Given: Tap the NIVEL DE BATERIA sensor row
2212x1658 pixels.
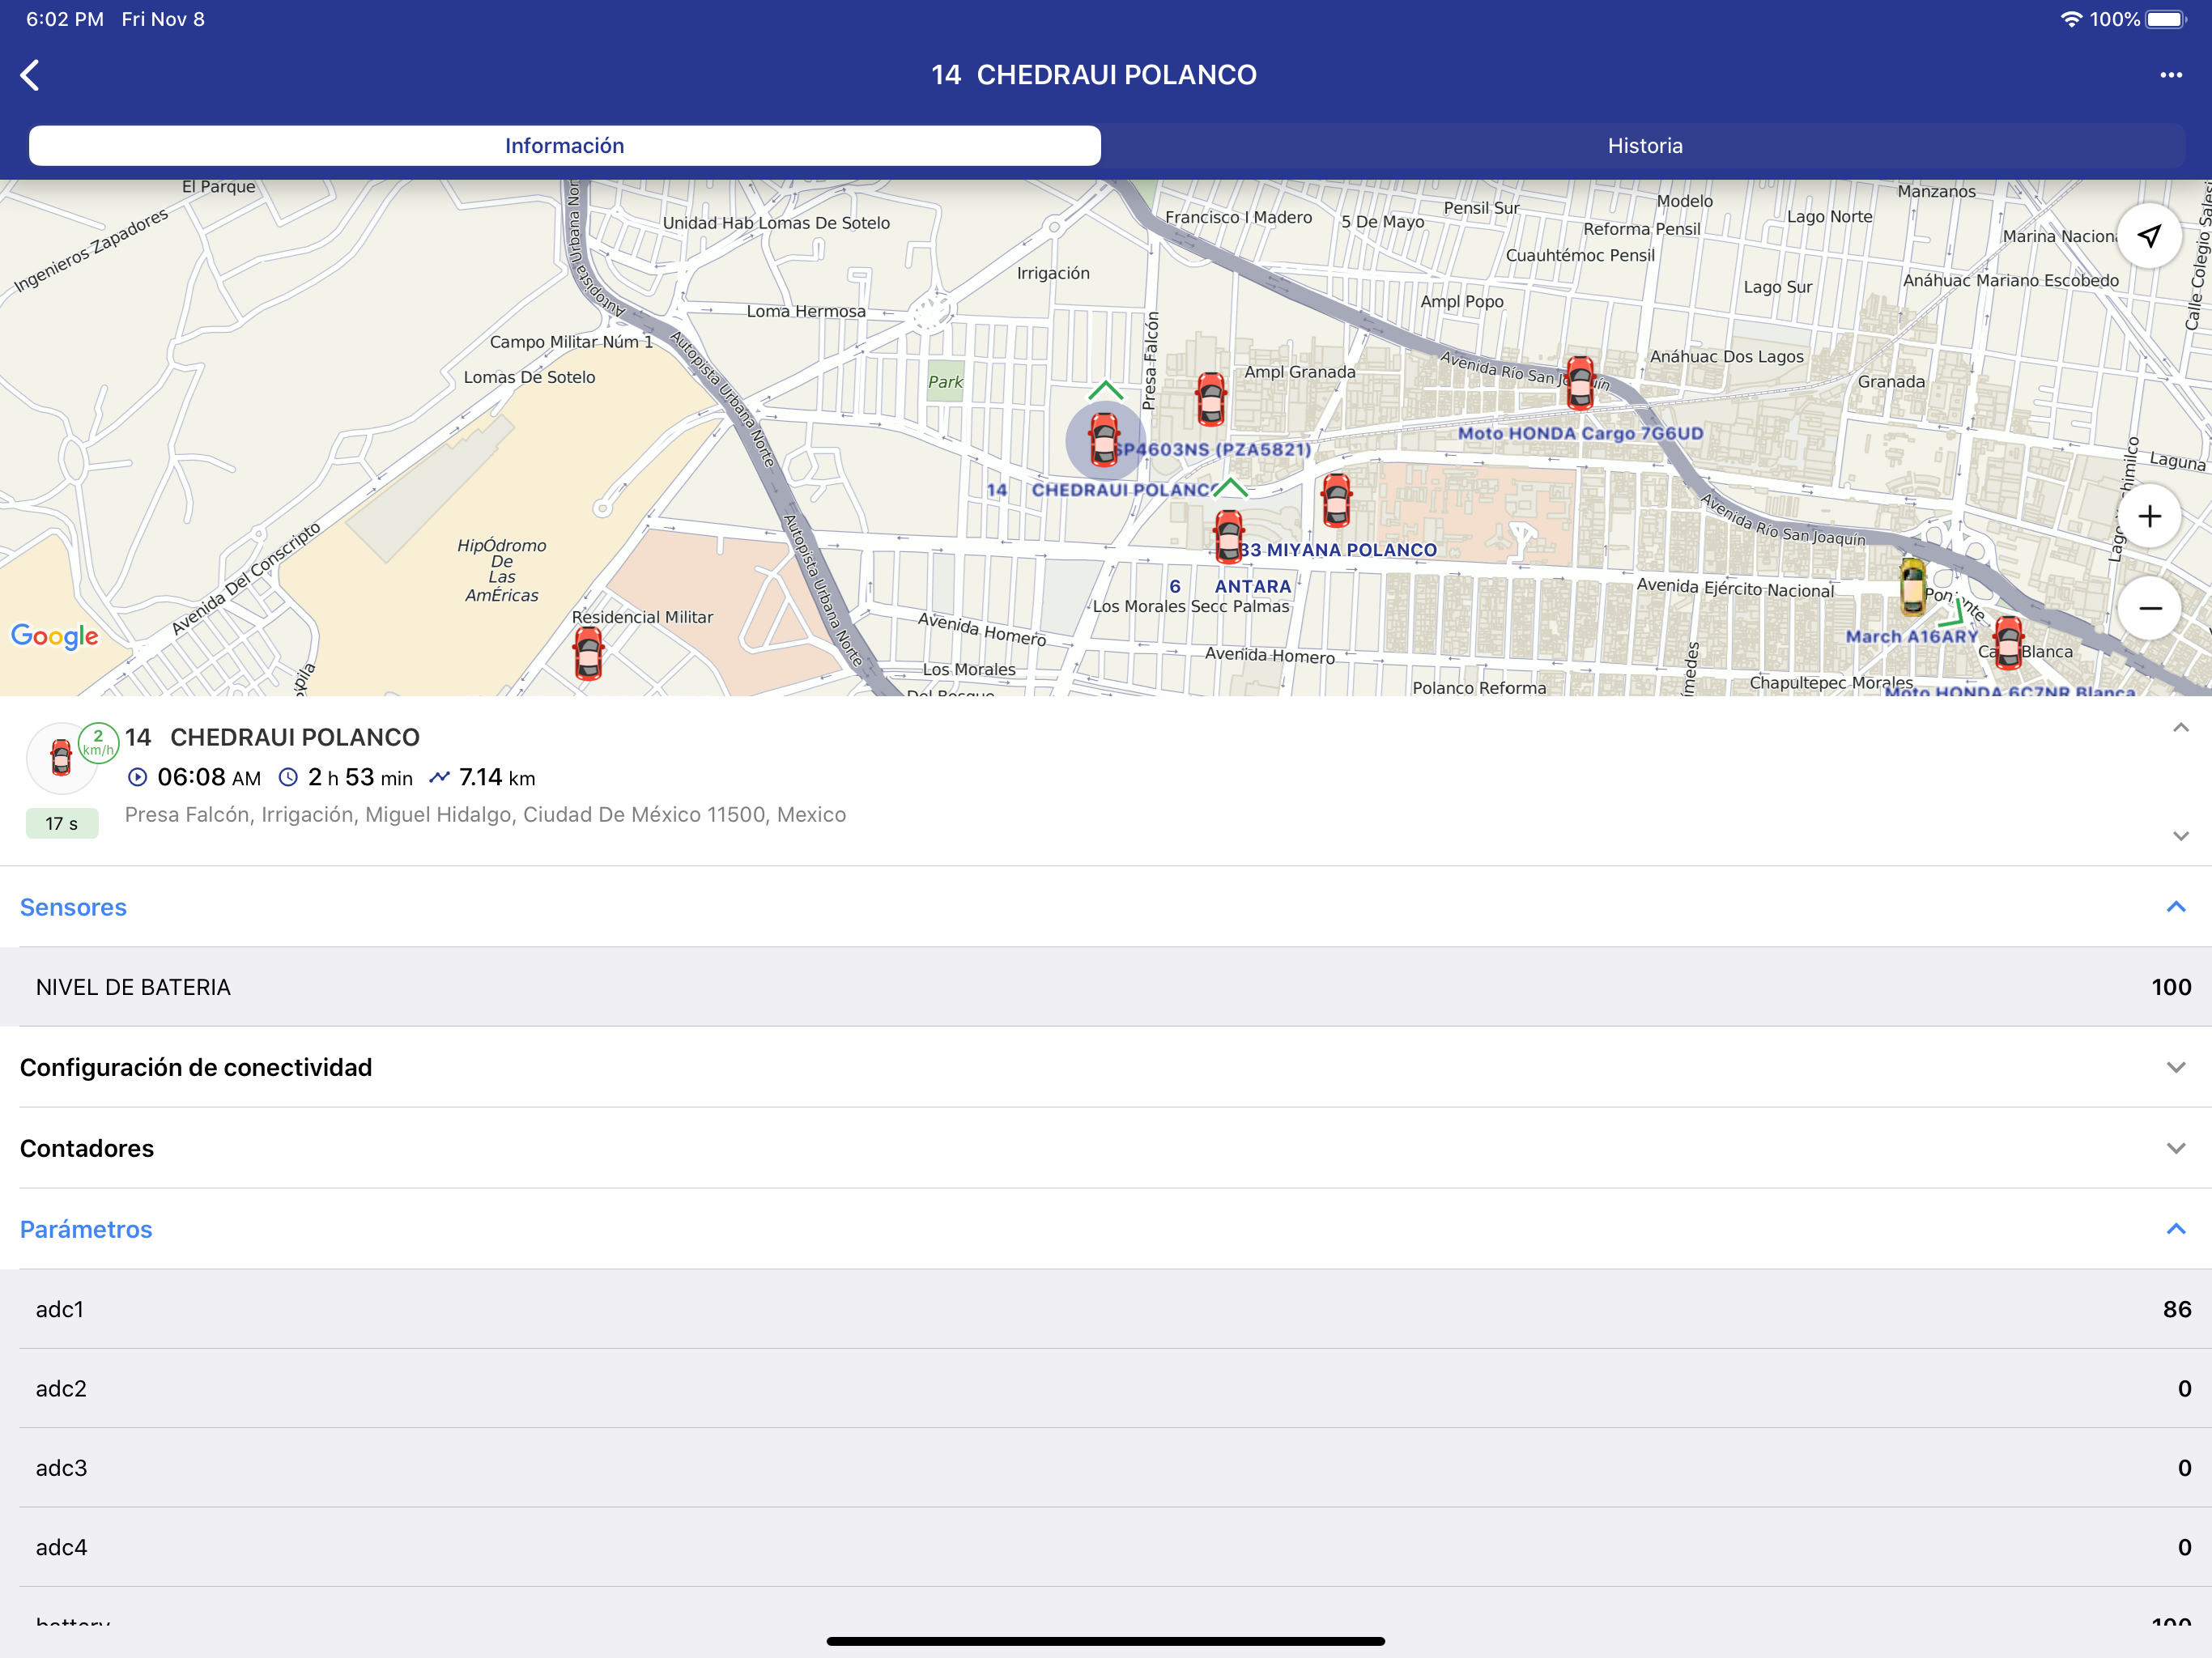Looking at the screenshot, I should pyautogui.click(x=1105, y=987).
